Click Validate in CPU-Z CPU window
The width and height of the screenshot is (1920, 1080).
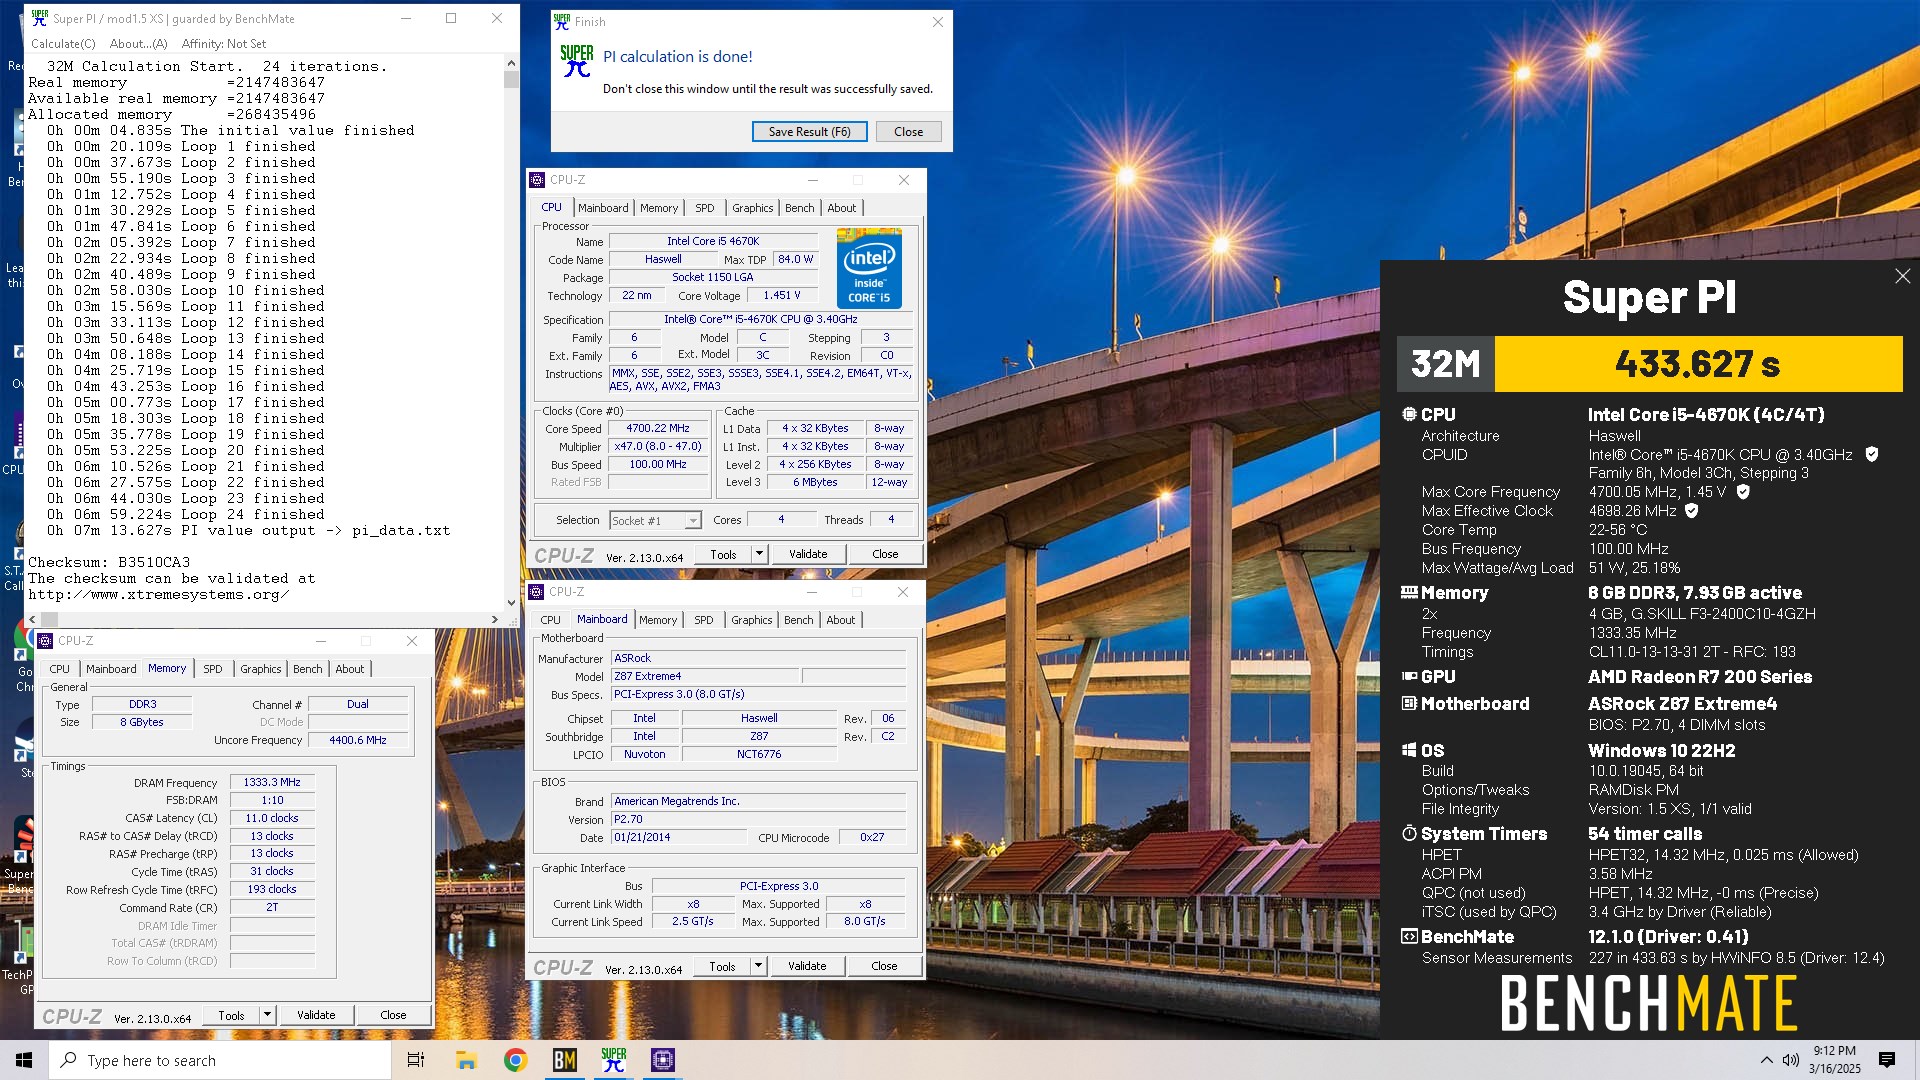click(x=808, y=554)
